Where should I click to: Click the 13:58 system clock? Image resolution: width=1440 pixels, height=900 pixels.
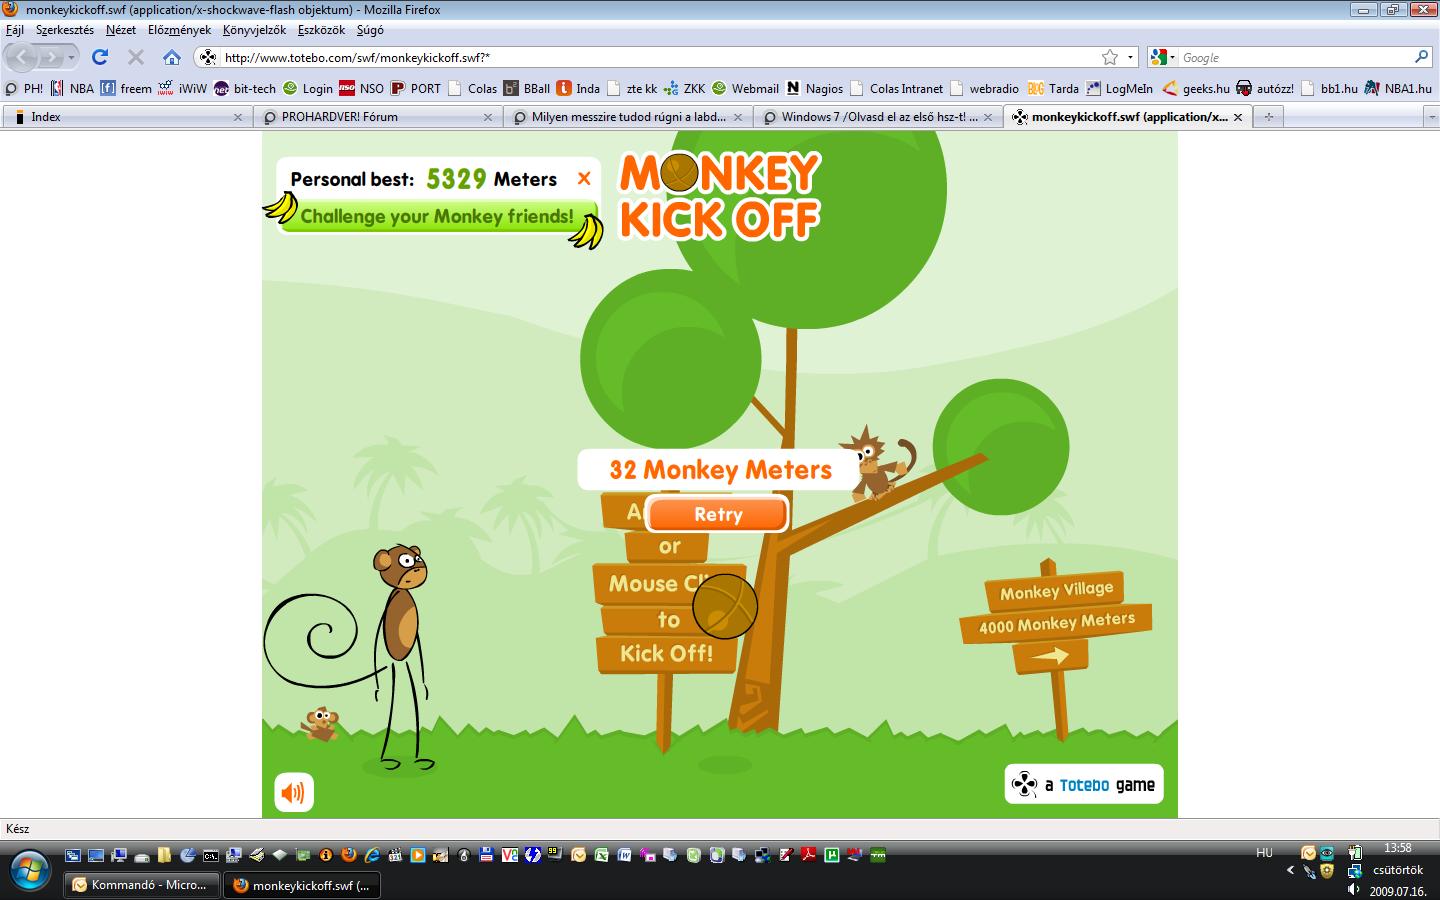point(1397,848)
